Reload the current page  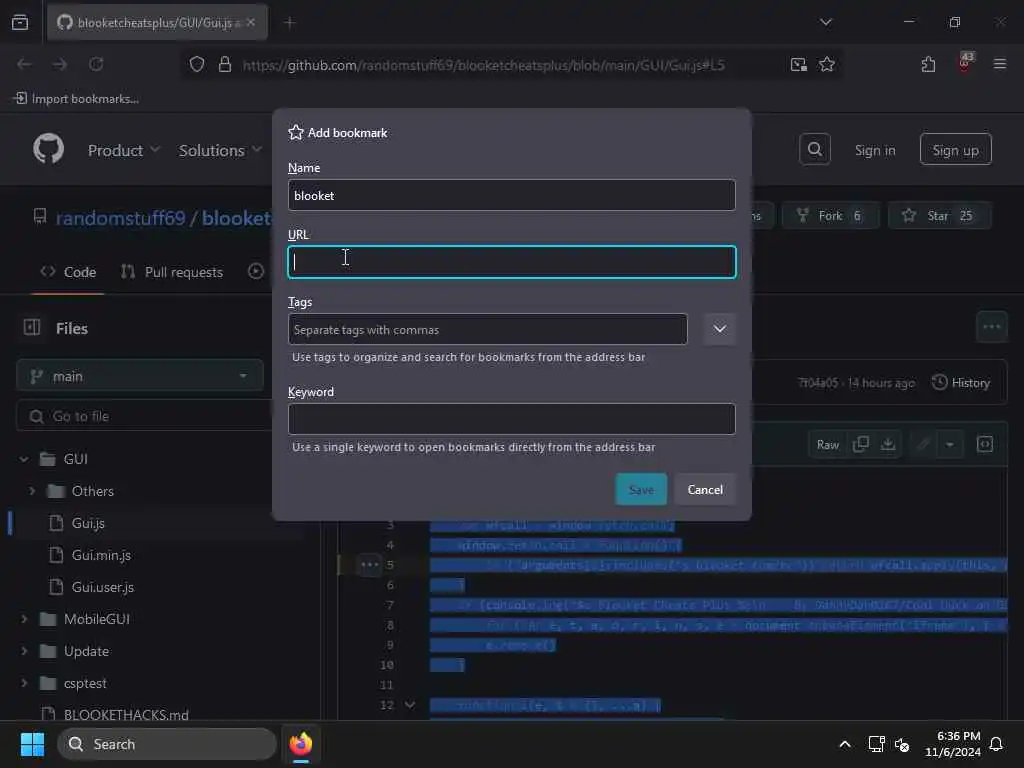point(96,64)
